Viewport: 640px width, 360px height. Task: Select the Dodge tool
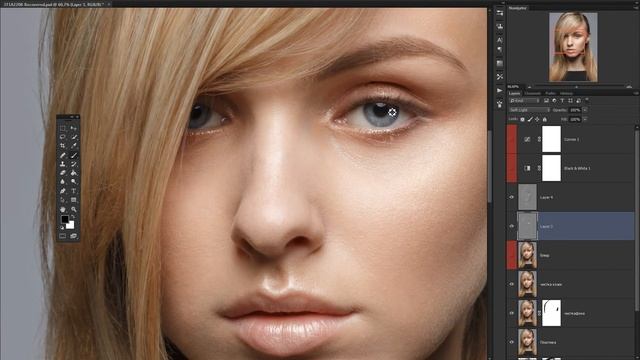pos(74,182)
